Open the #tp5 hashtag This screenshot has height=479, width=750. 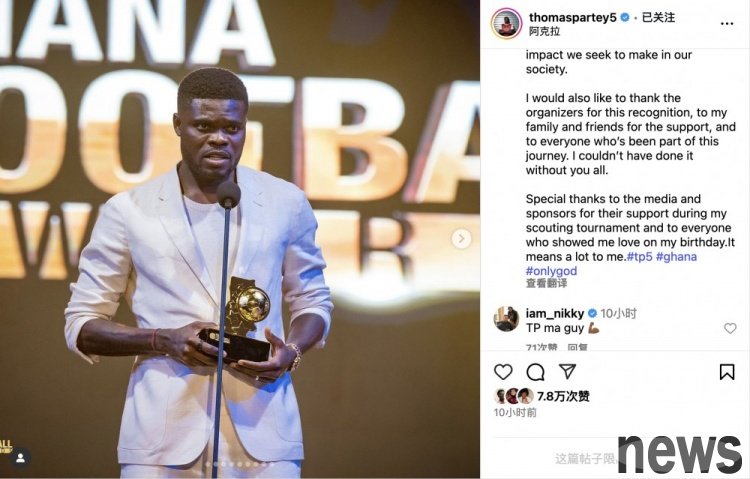click(x=640, y=256)
